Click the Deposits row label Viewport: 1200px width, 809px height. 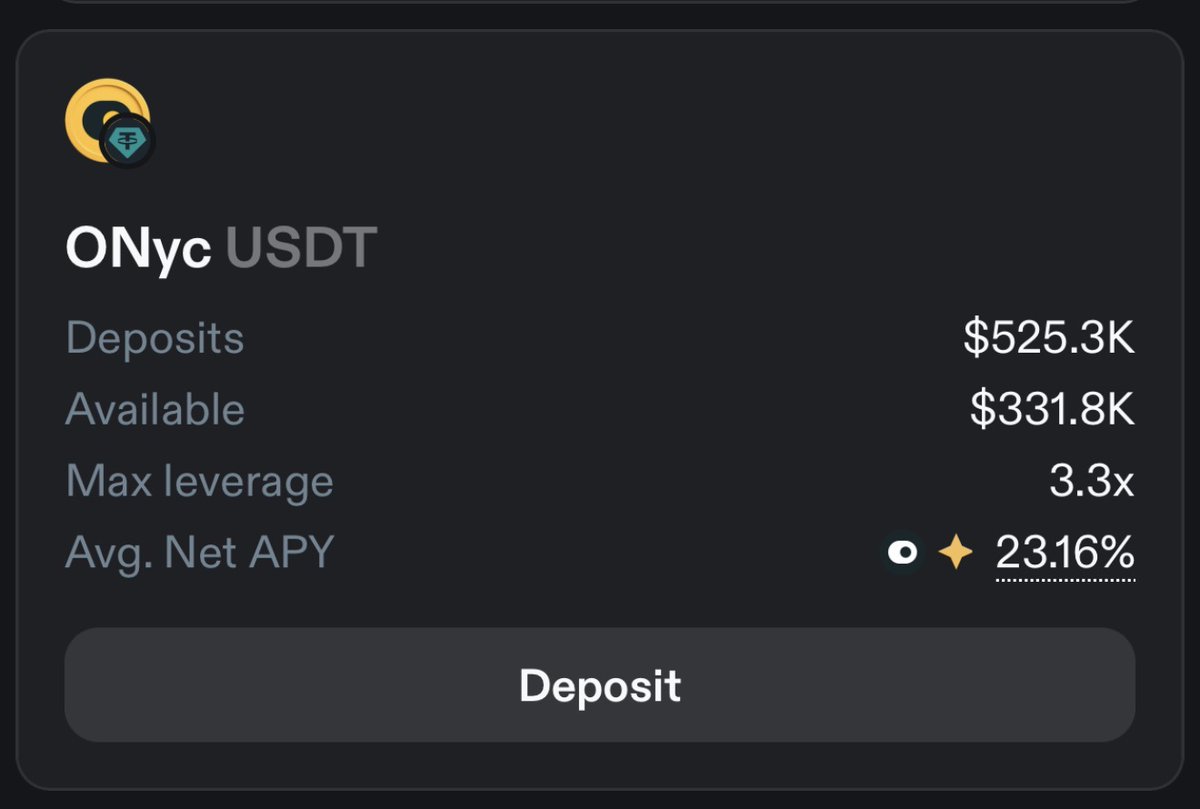[155, 338]
